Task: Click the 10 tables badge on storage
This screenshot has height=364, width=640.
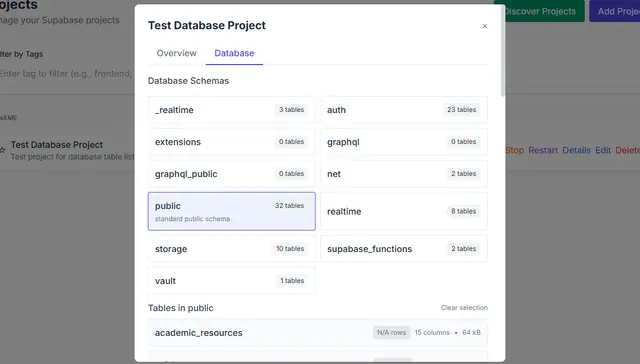Action: (290, 249)
